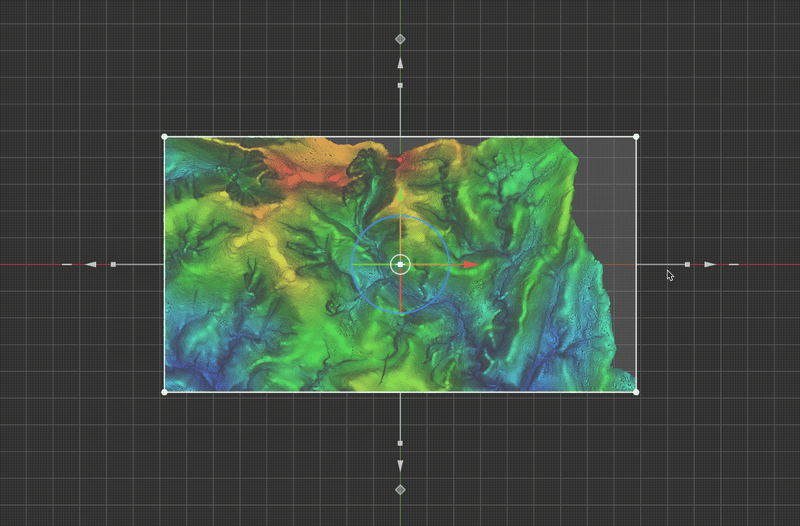800x526 pixels.
Task: Click the right-pointing arrow handle outside terrain
Action: 710,264
